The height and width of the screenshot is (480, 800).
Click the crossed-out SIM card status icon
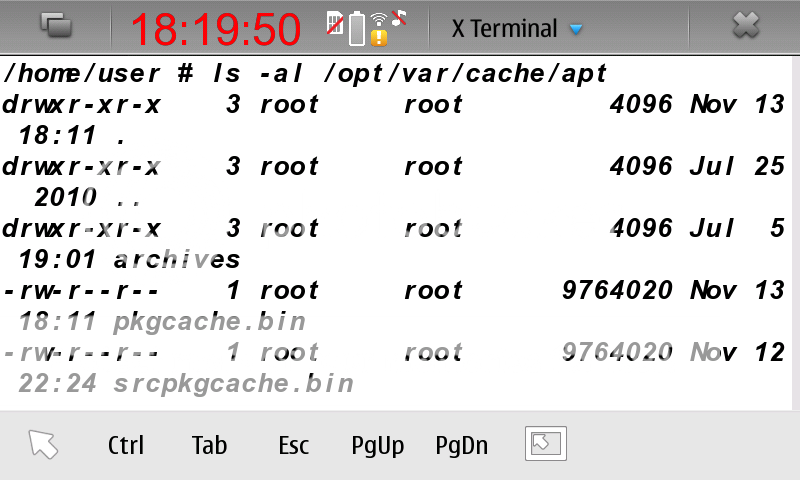(x=336, y=23)
